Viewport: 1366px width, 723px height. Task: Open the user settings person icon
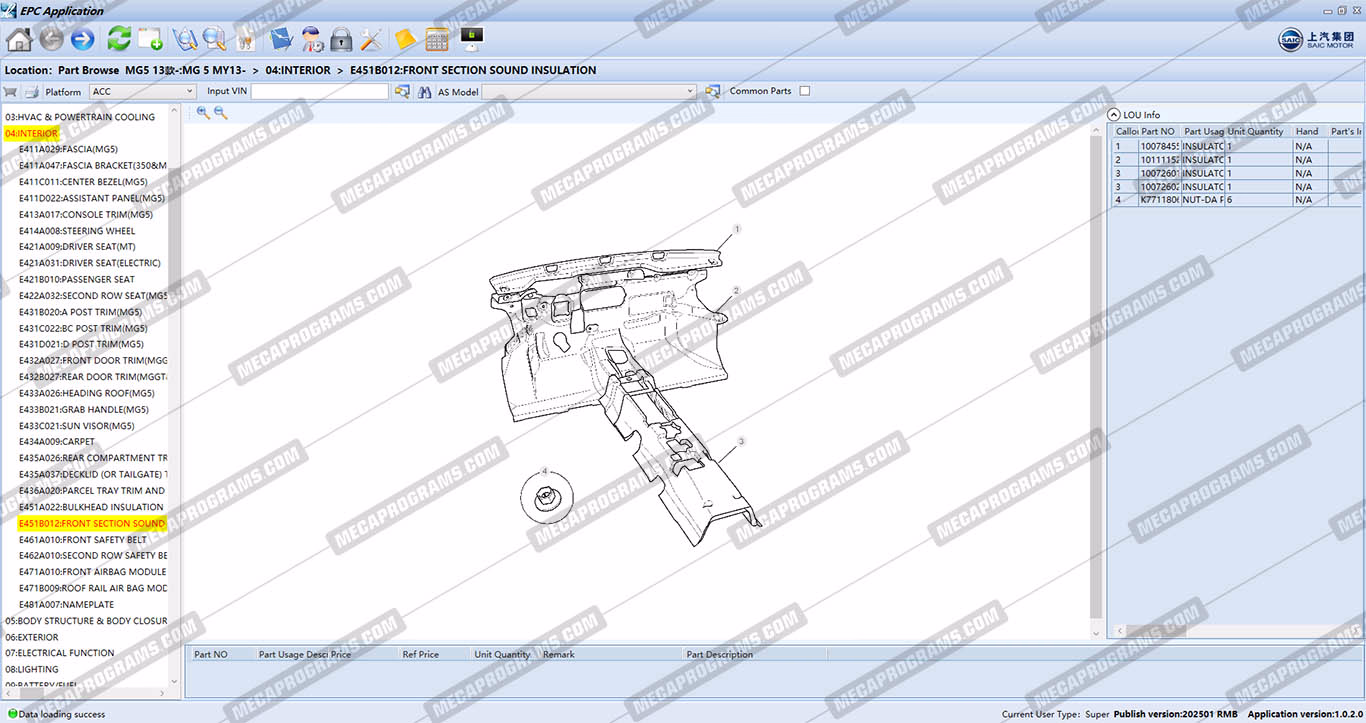[312, 39]
